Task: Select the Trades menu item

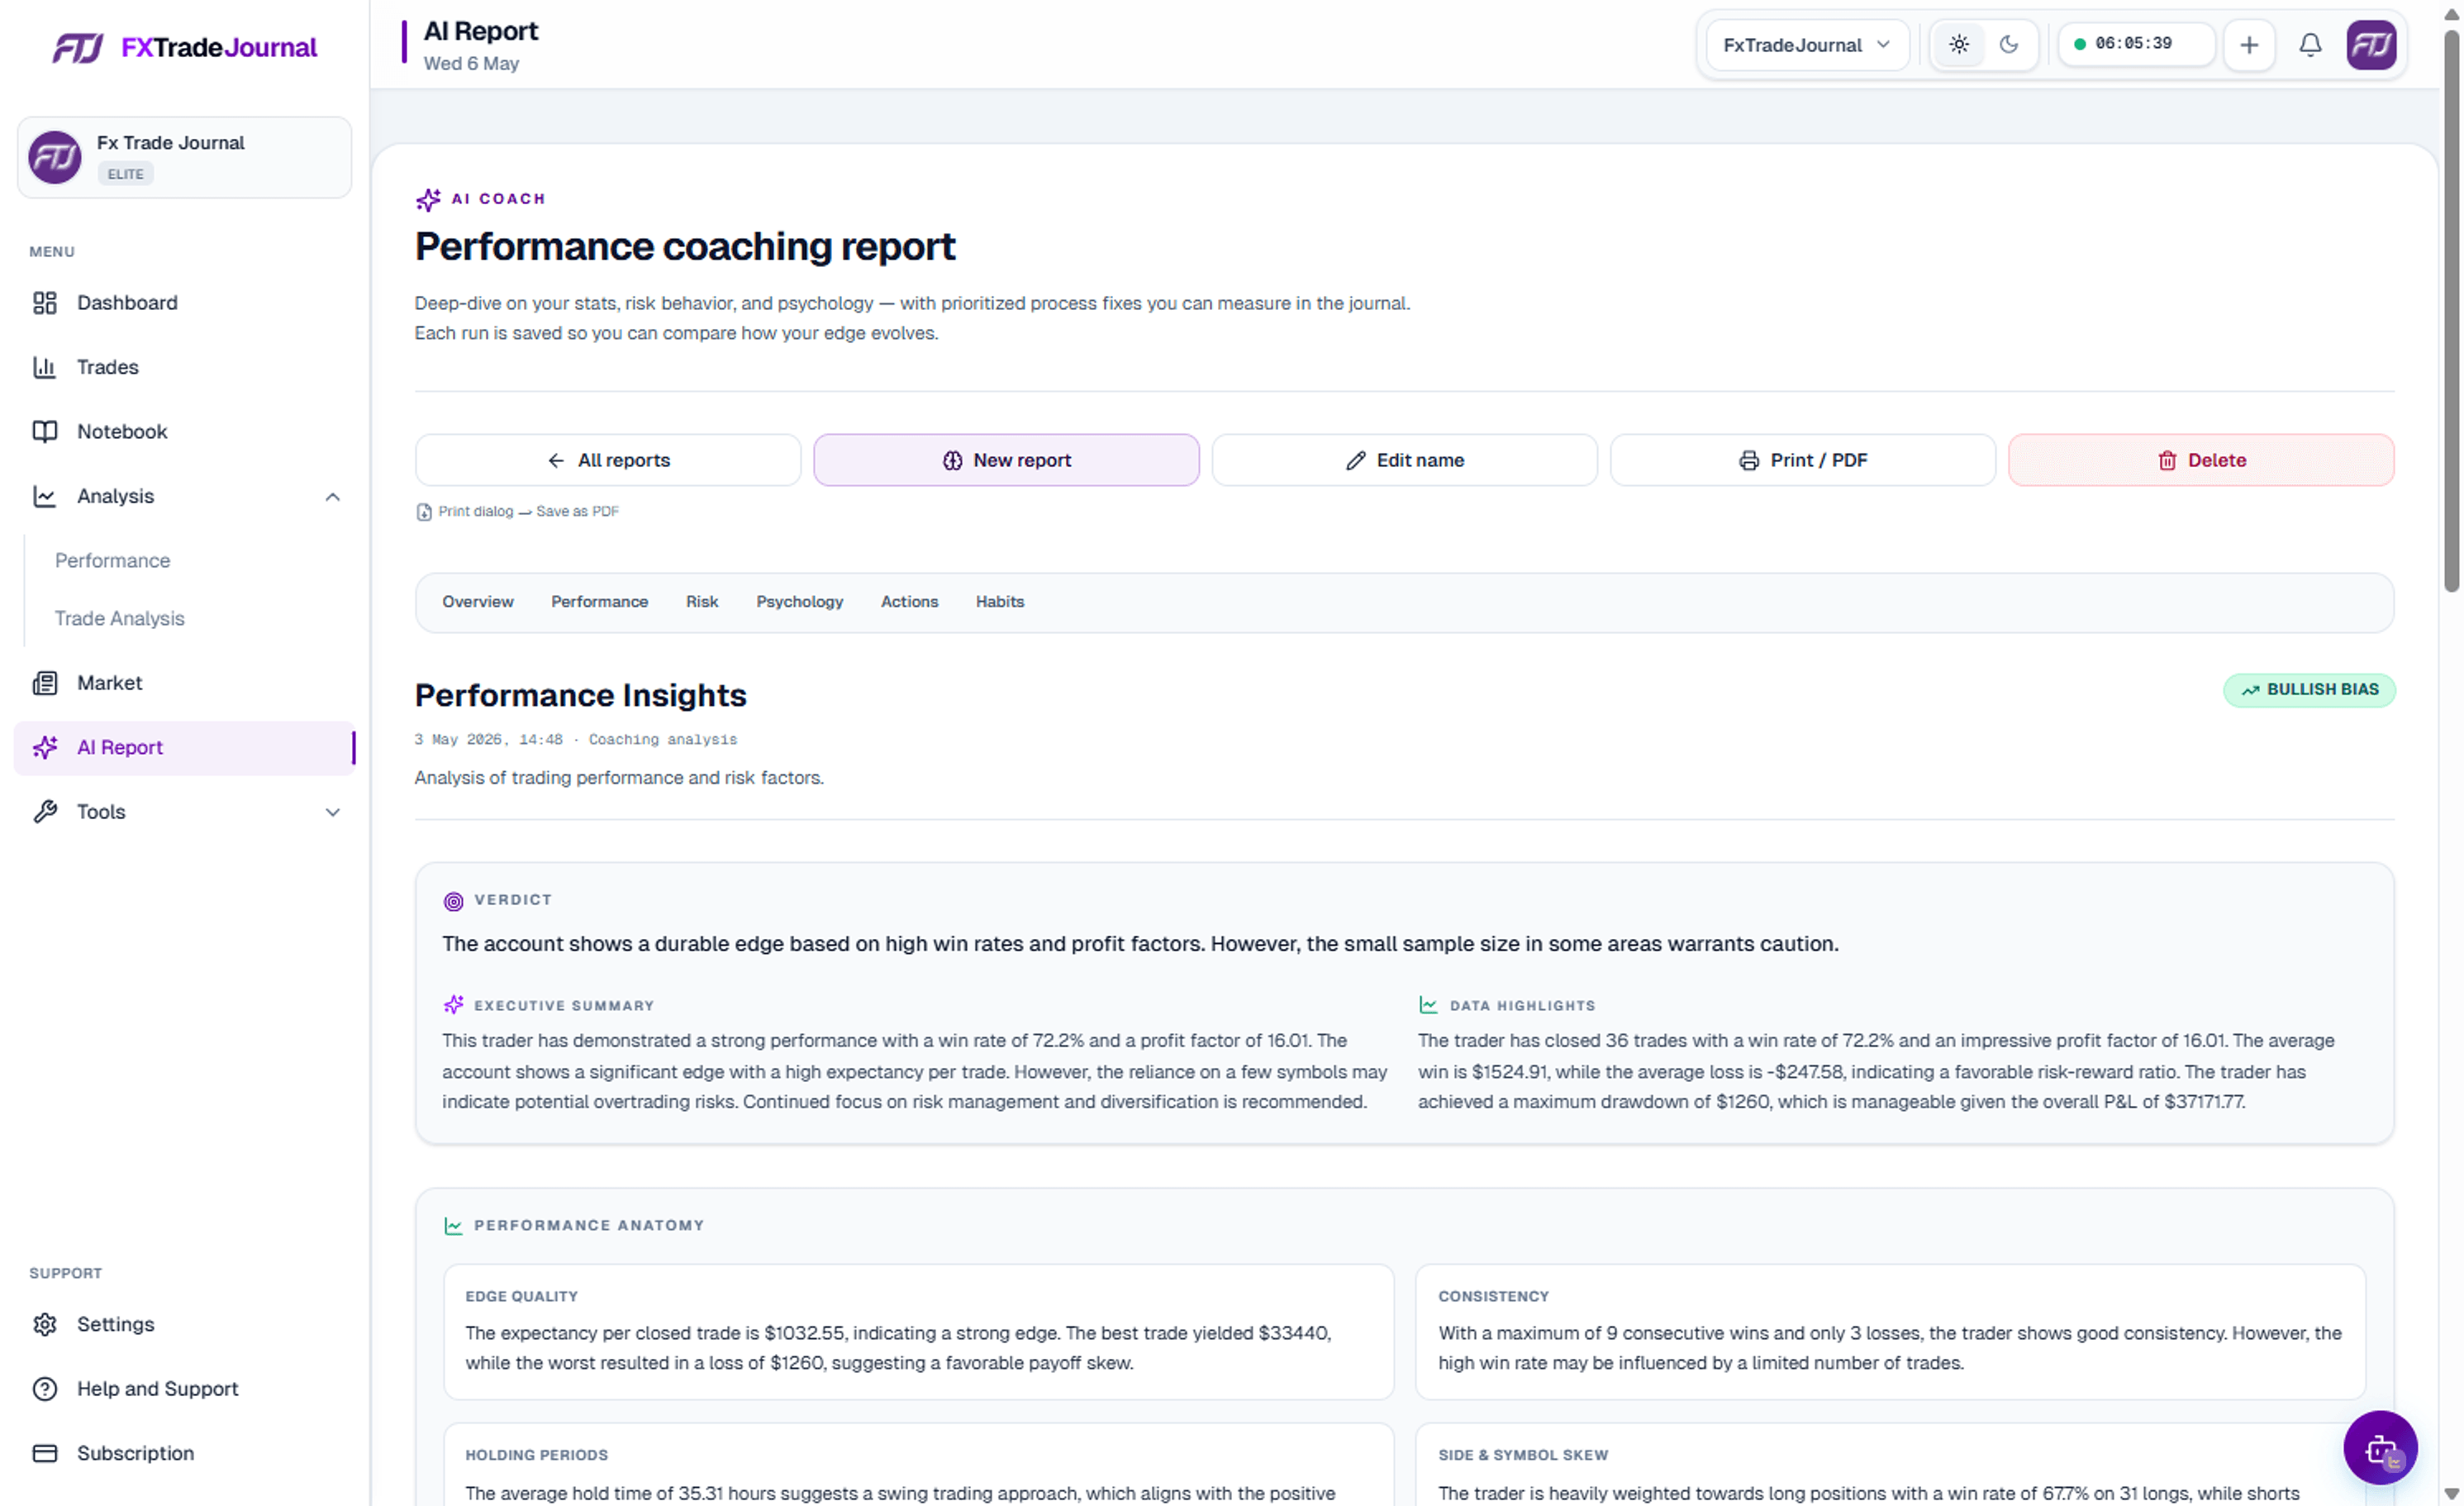Action: (x=185, y=367)
